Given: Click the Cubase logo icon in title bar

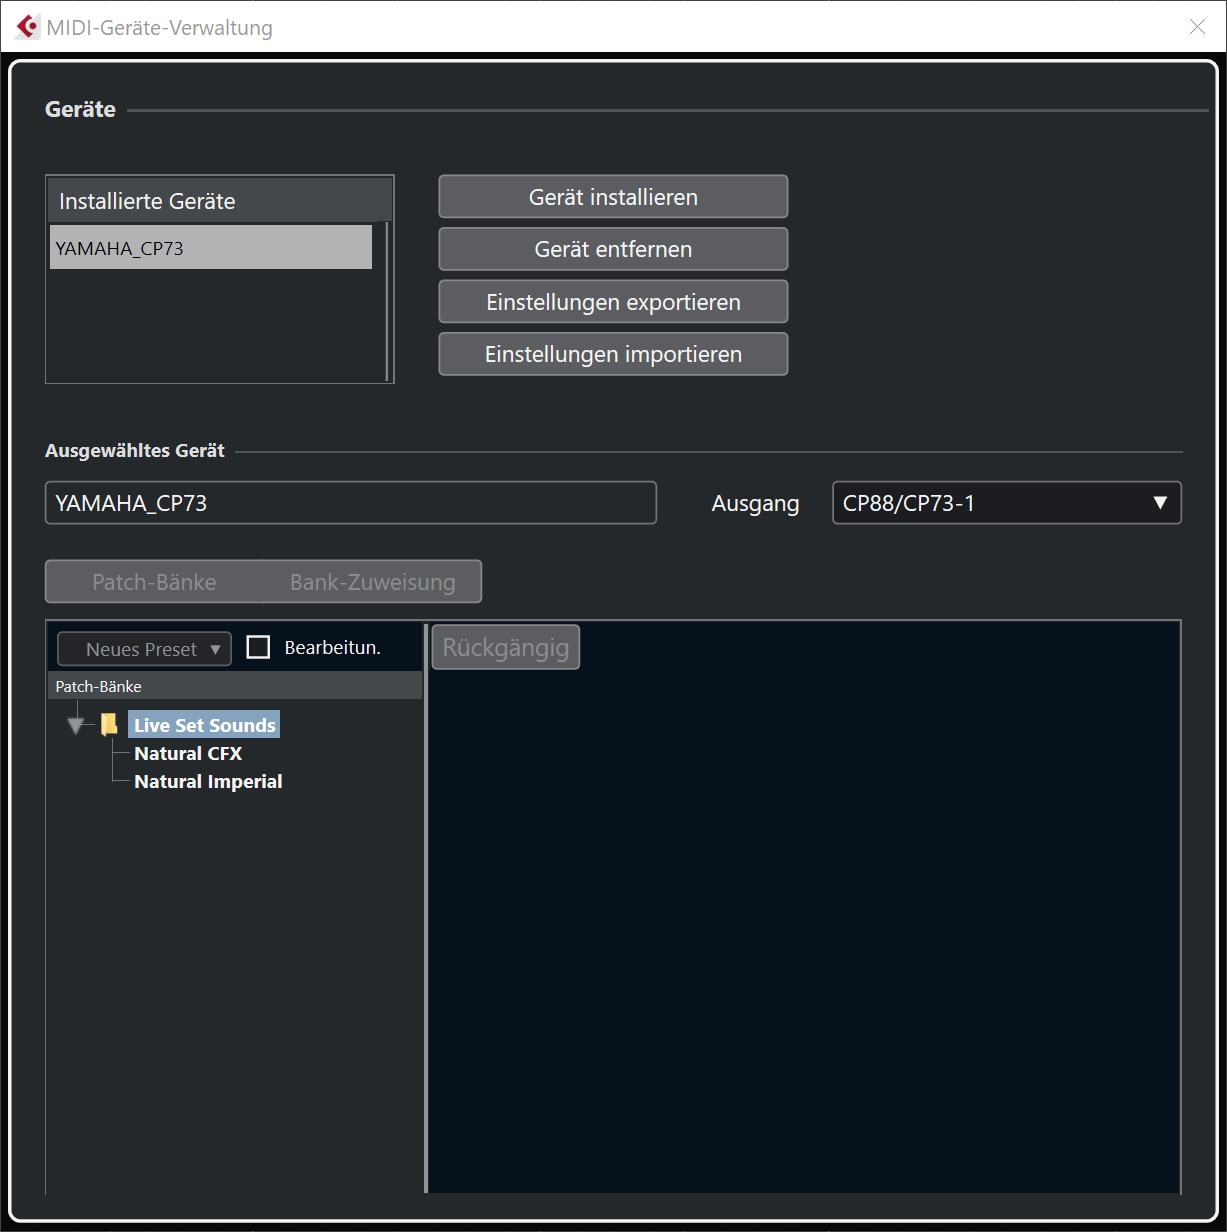Looking at the screenshot, I should click(x=28, y=27).
